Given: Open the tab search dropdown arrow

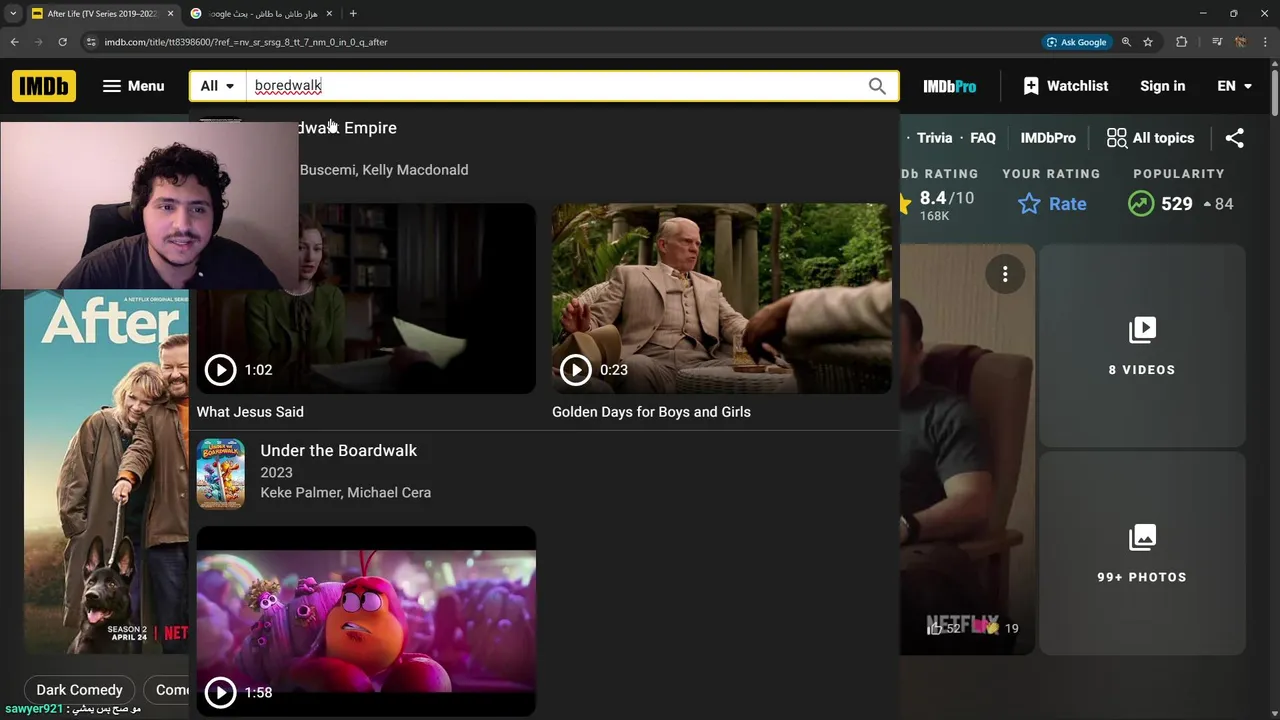Looking at the screenshot, I should click(x=13, y=14).
